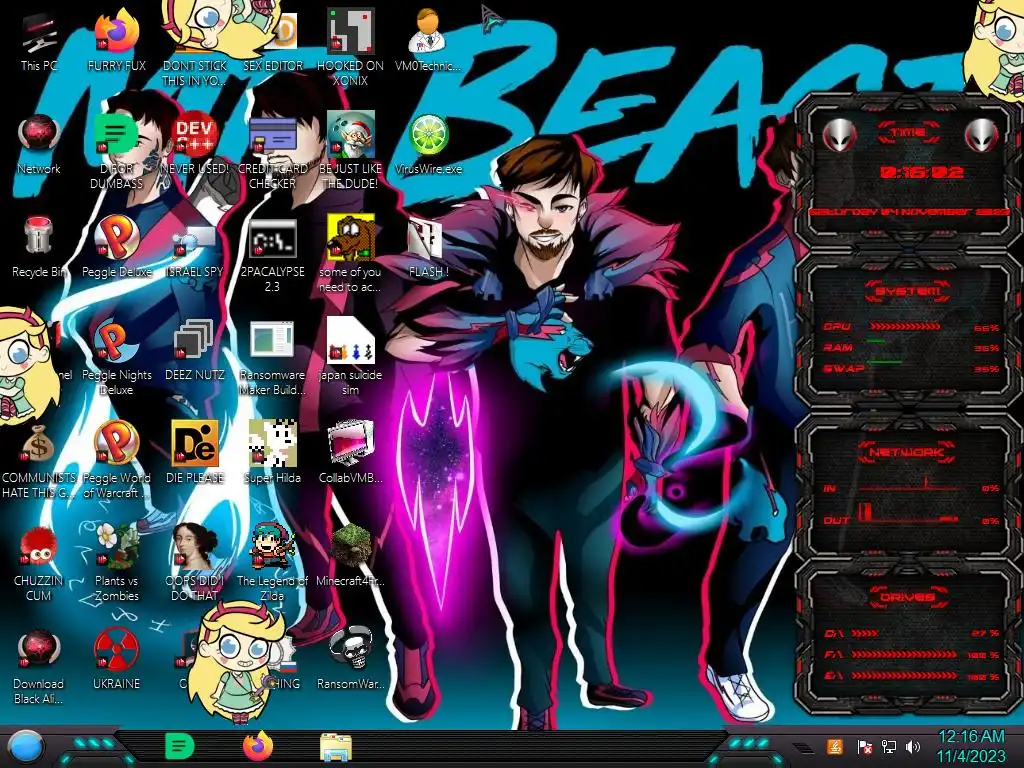Open the CollabVMB... monitor icon
The image size is (1024, 768).
coord(351,452)
